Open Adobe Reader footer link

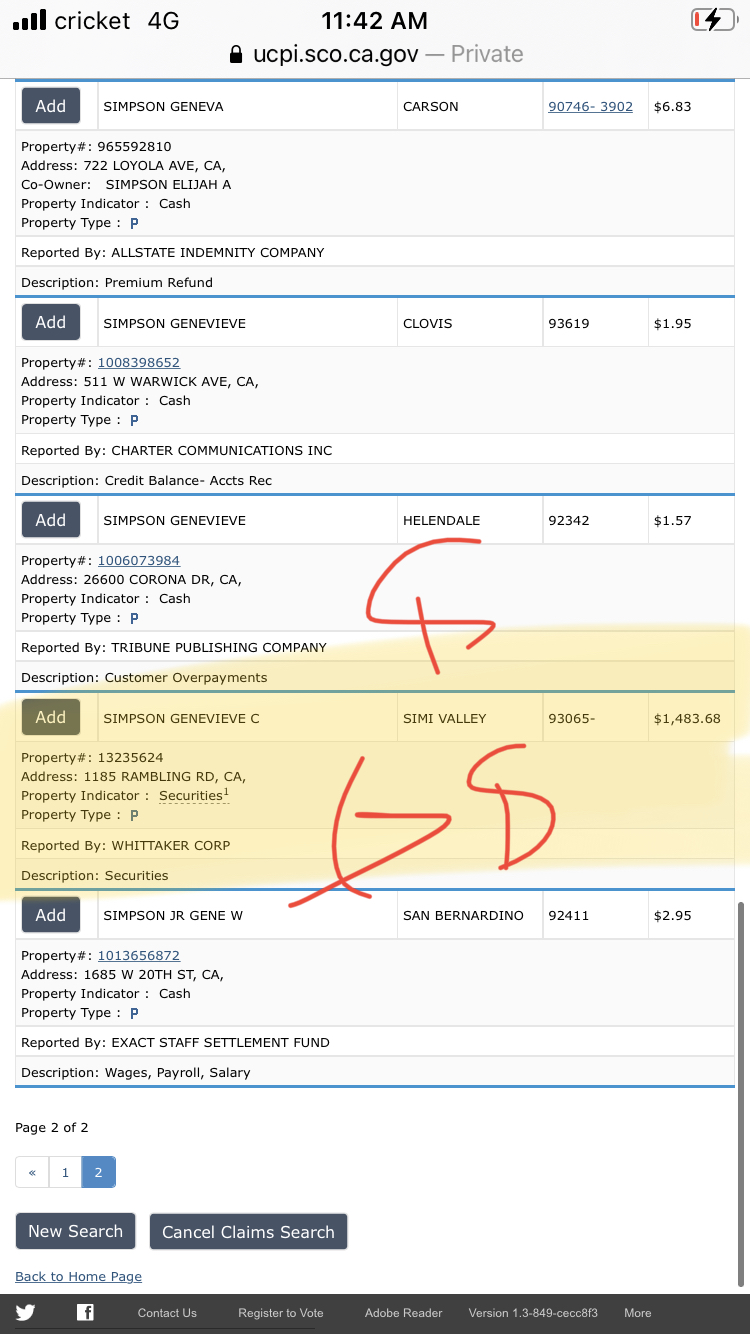pyautogui.click(x=403, y=1313)
